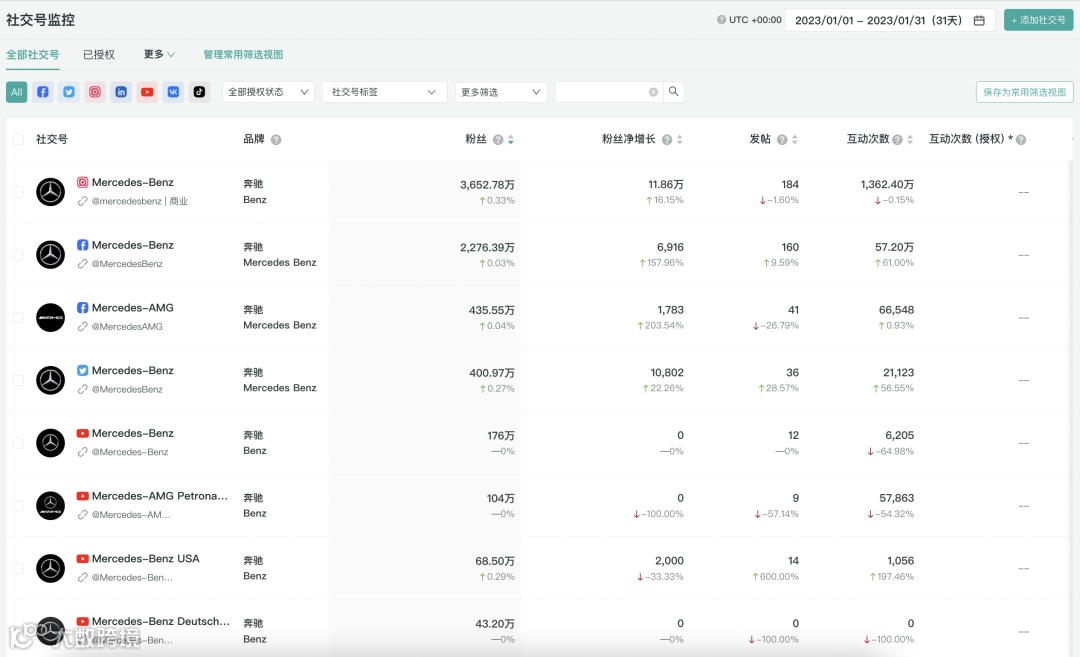The height and width of the screenshot is (657, 1080).
Task: Expand the 更多 tab menu
Action: point(159,54)
